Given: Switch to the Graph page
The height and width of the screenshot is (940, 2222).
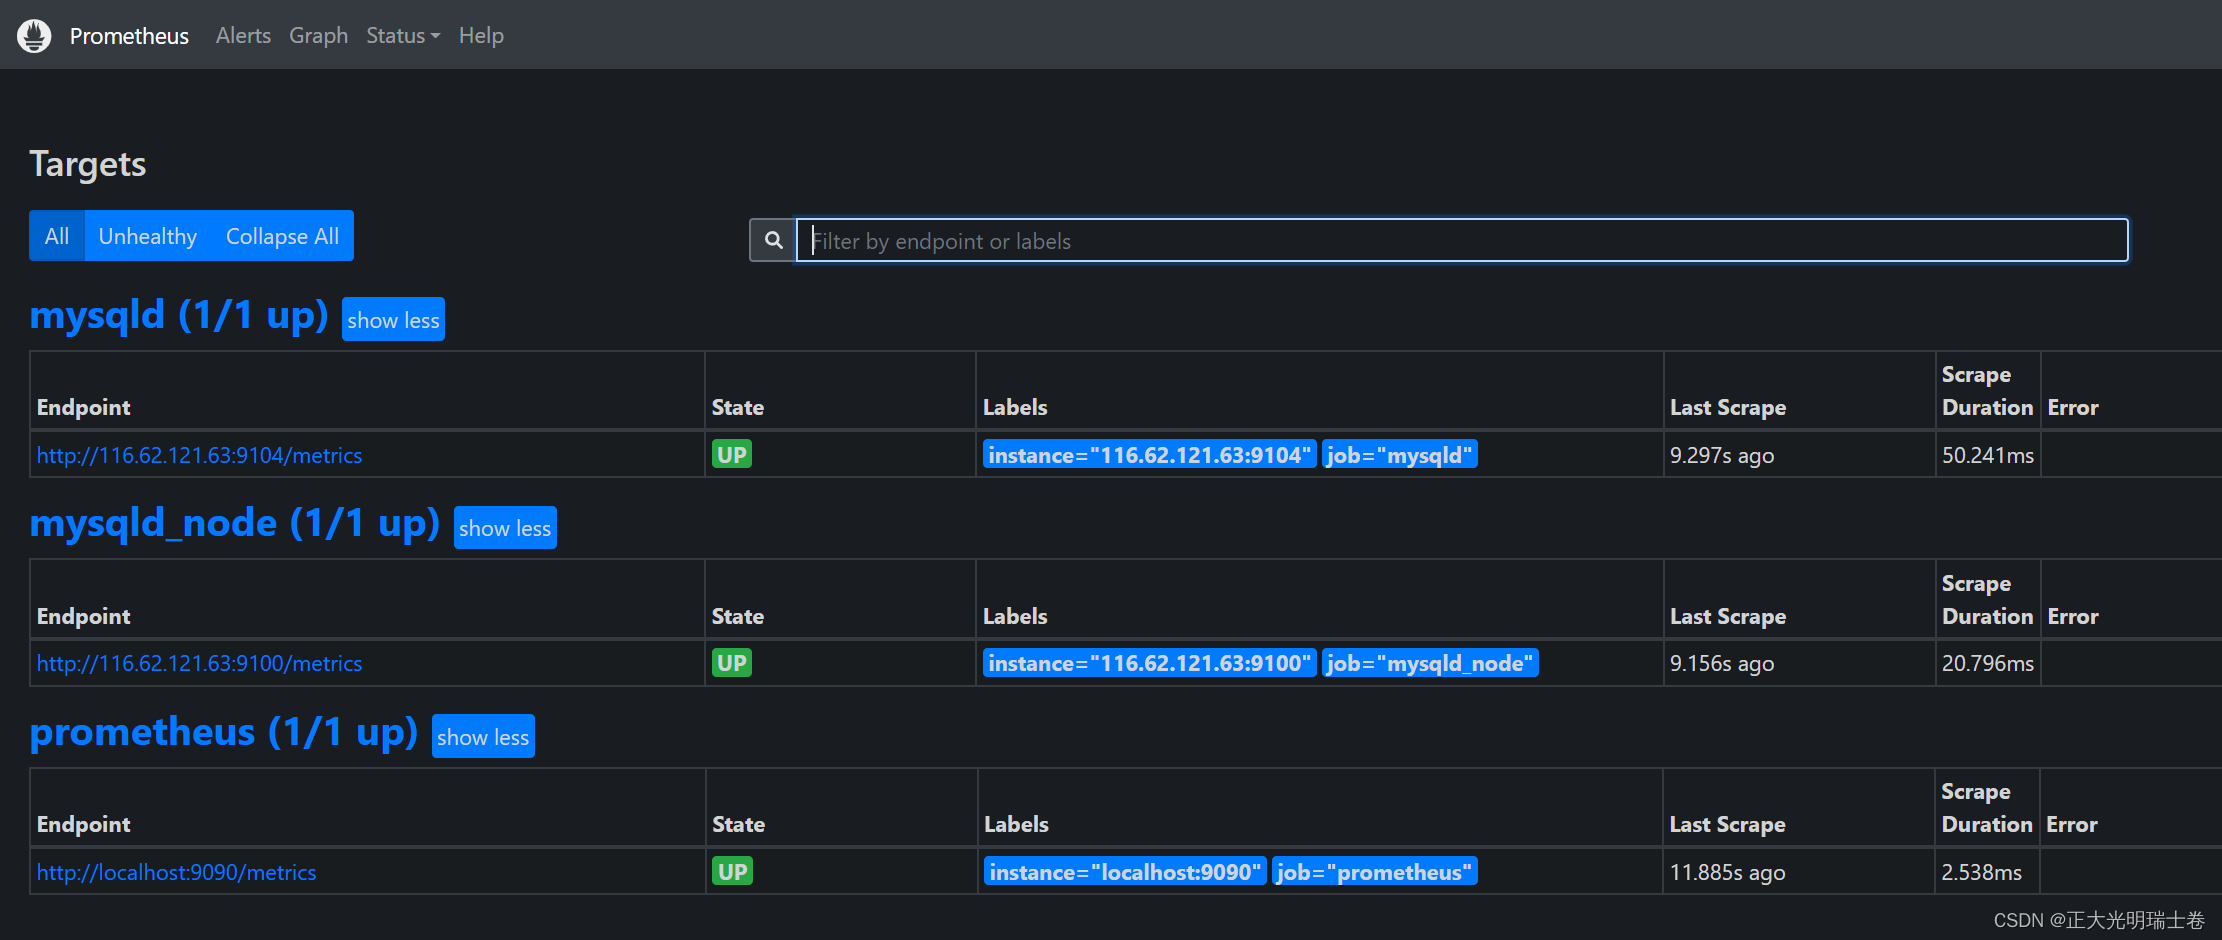Looking at the screenshot, I should 318,35.
